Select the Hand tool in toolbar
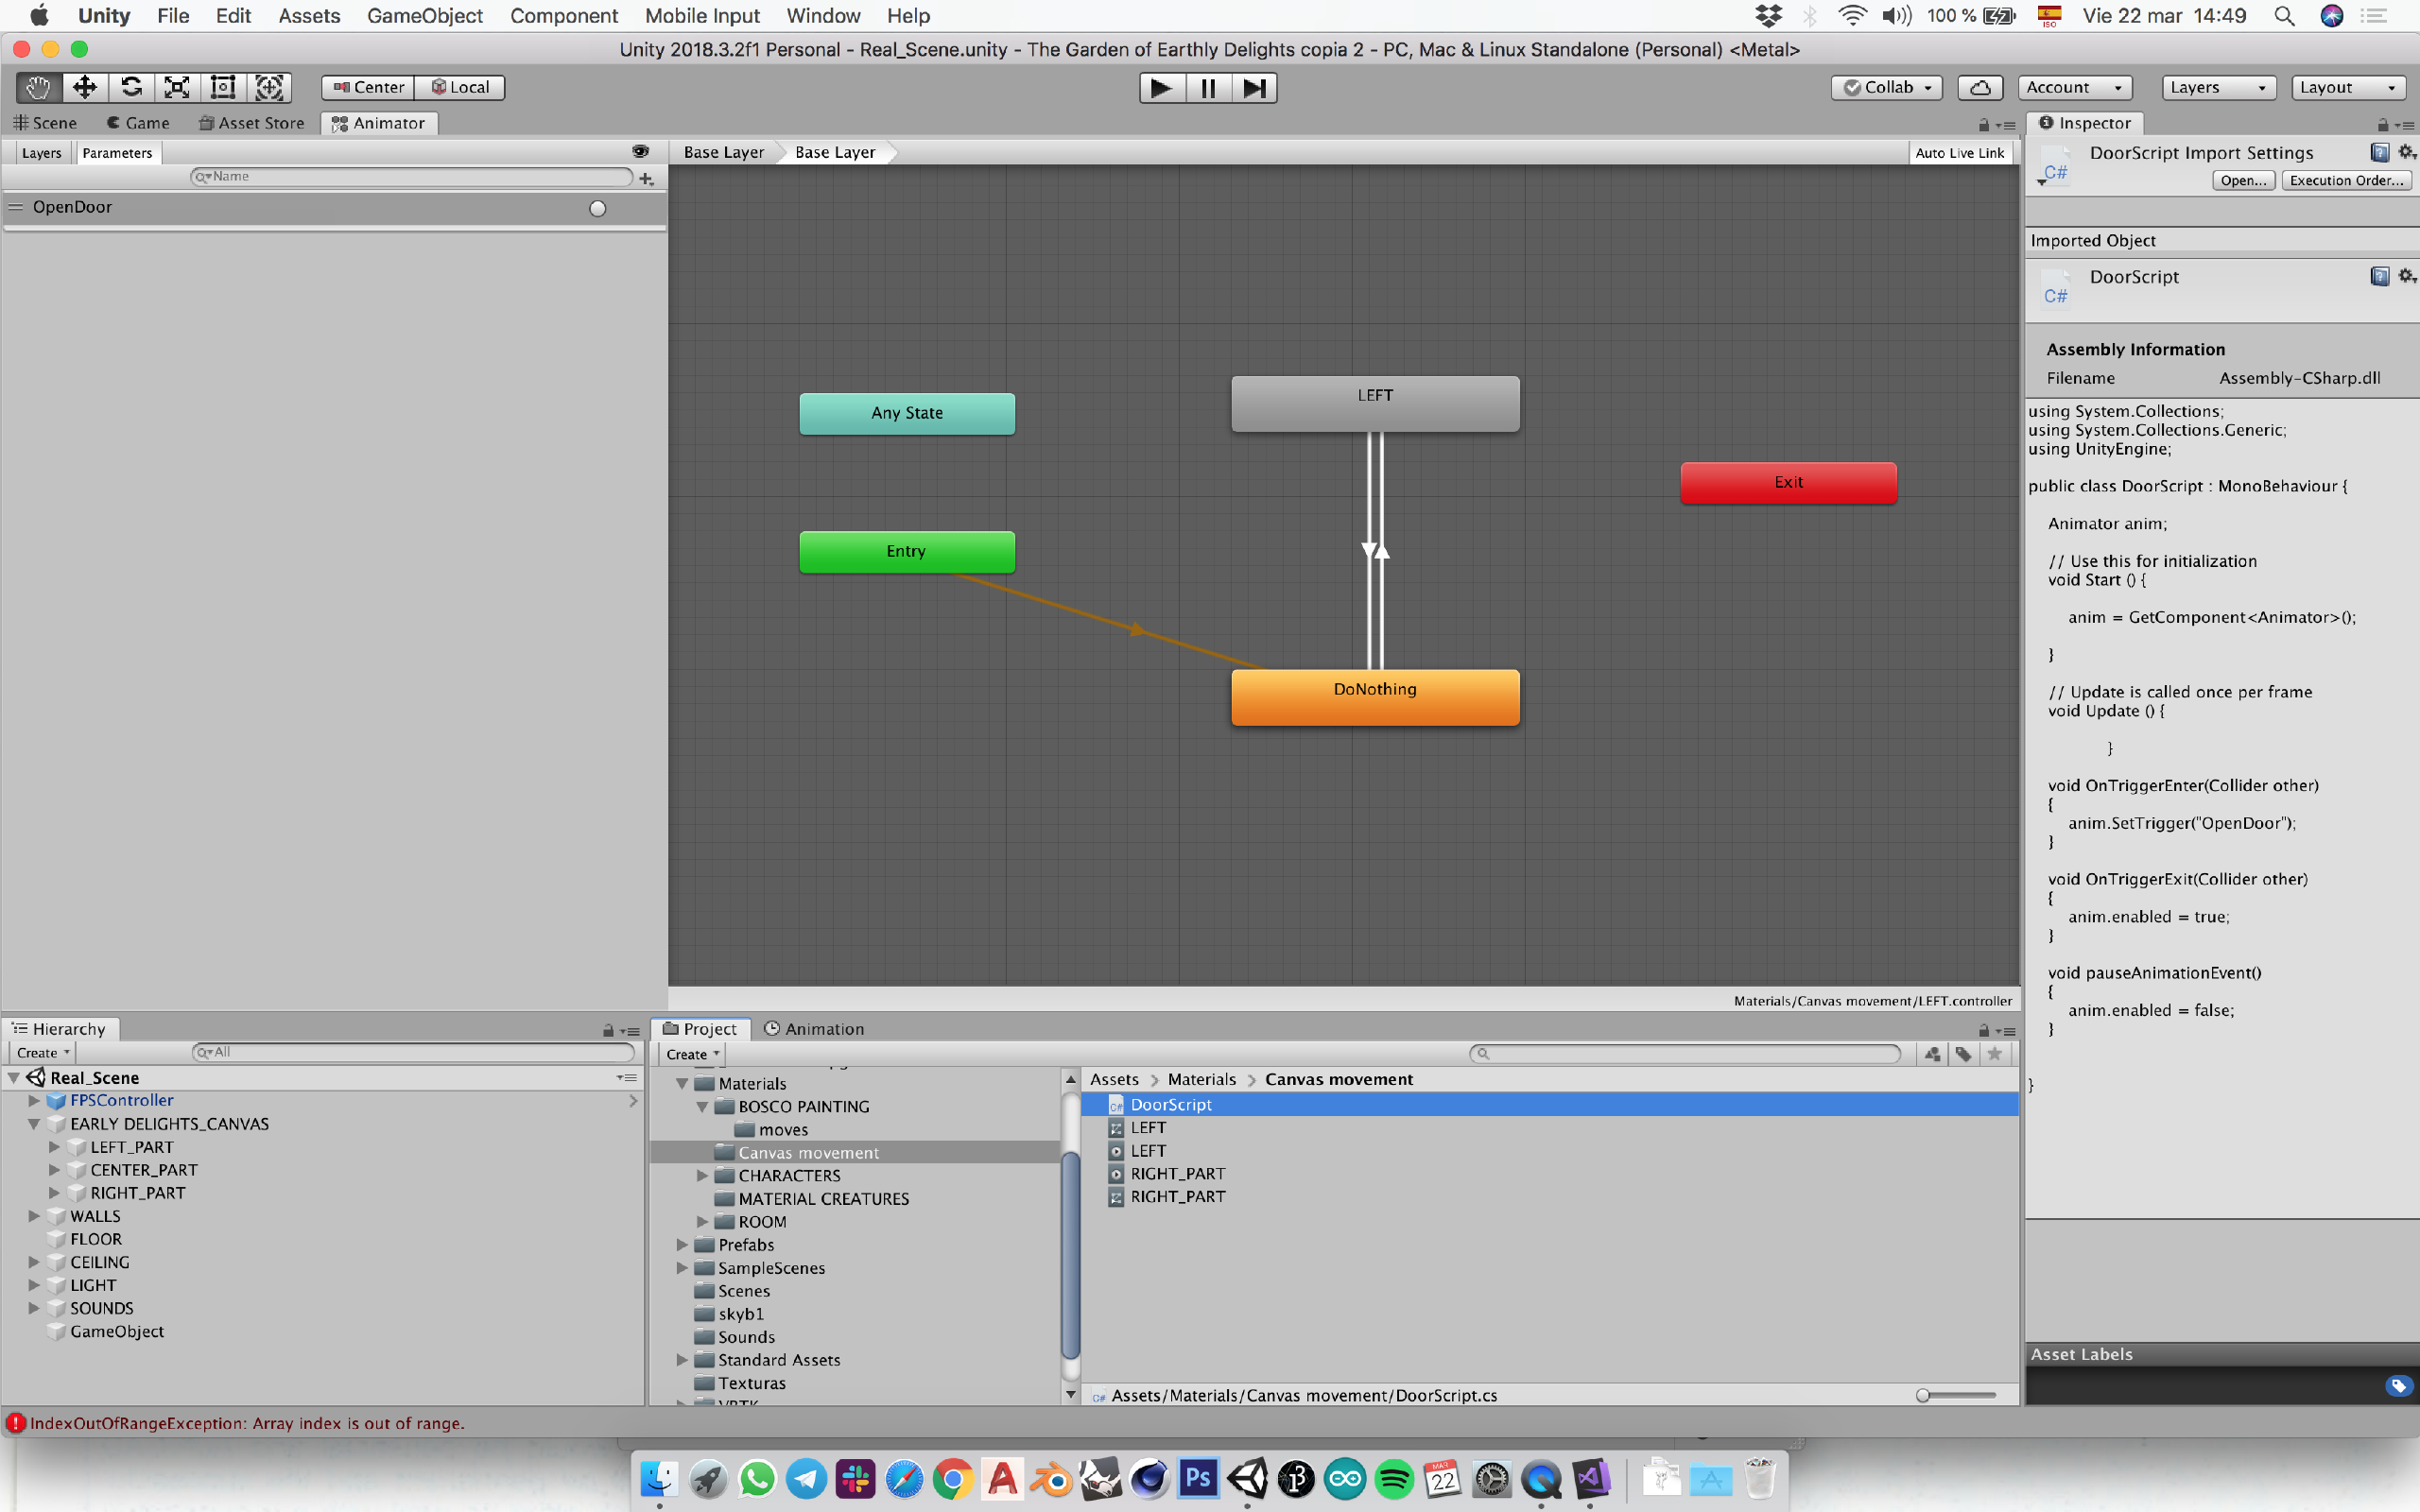This screenshot has width=2420, height=1512. point(38,87)
